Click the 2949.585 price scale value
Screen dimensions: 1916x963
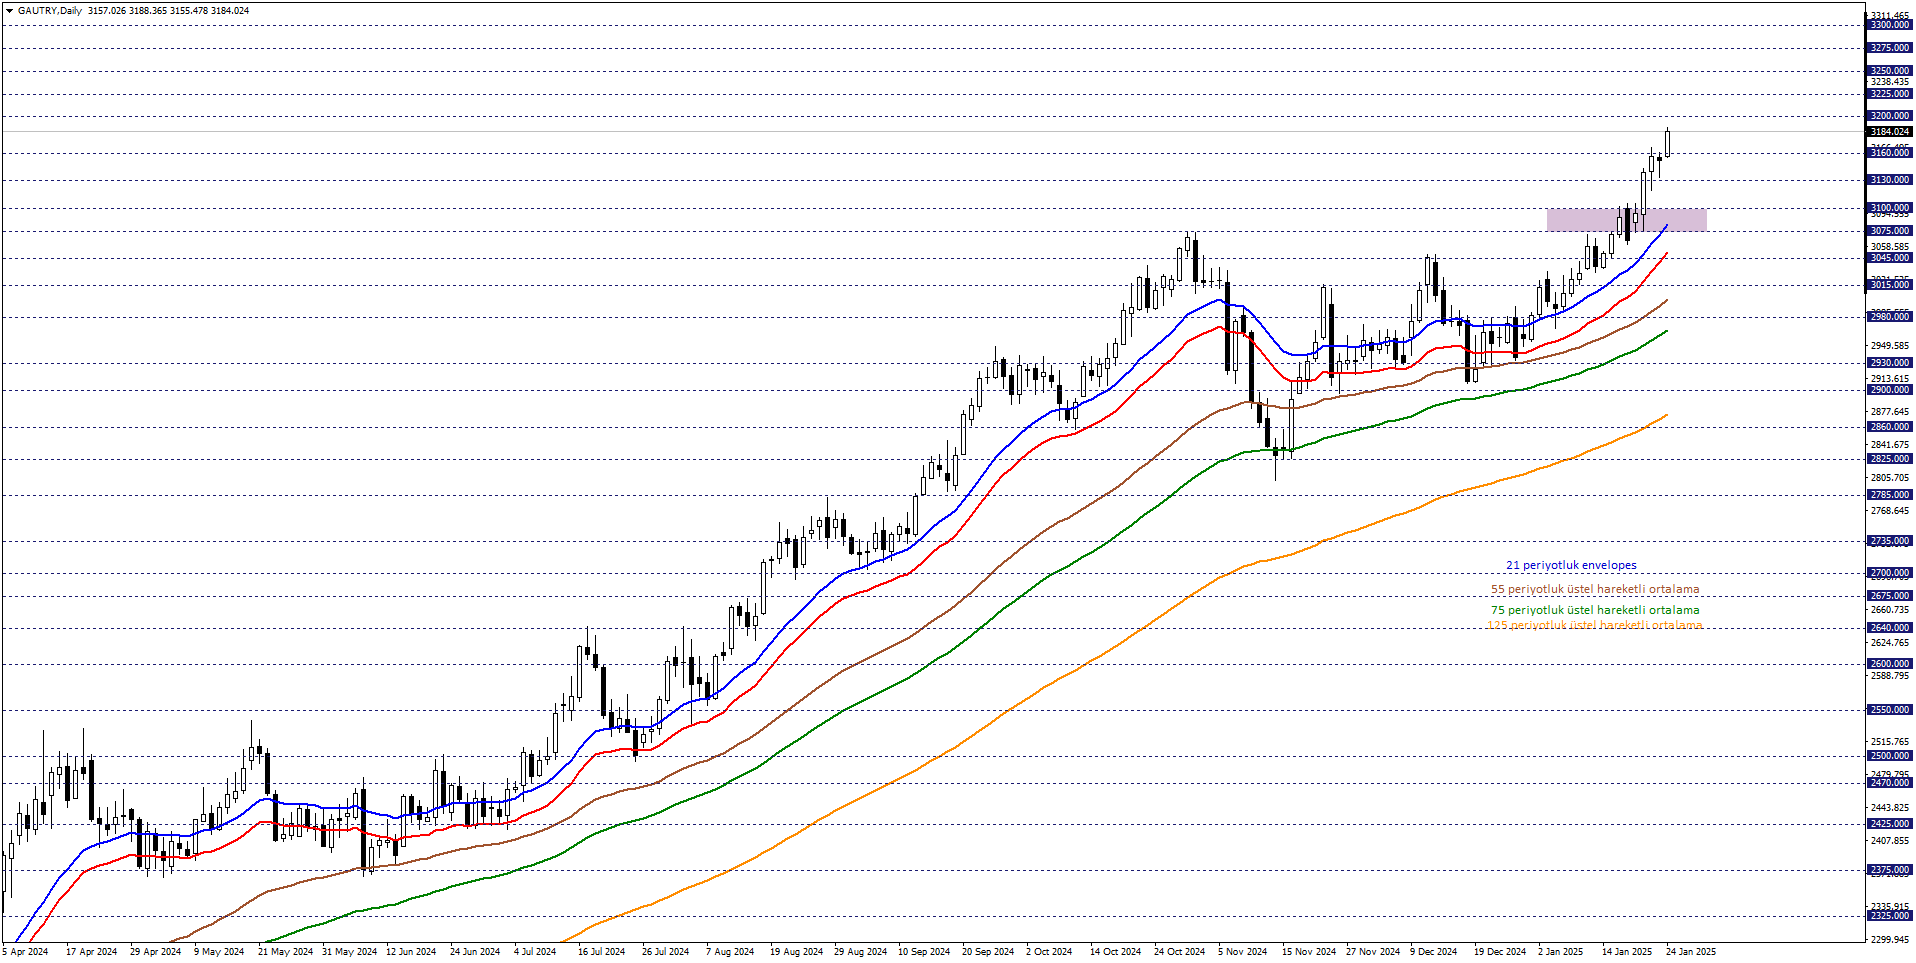(1890, 346)
